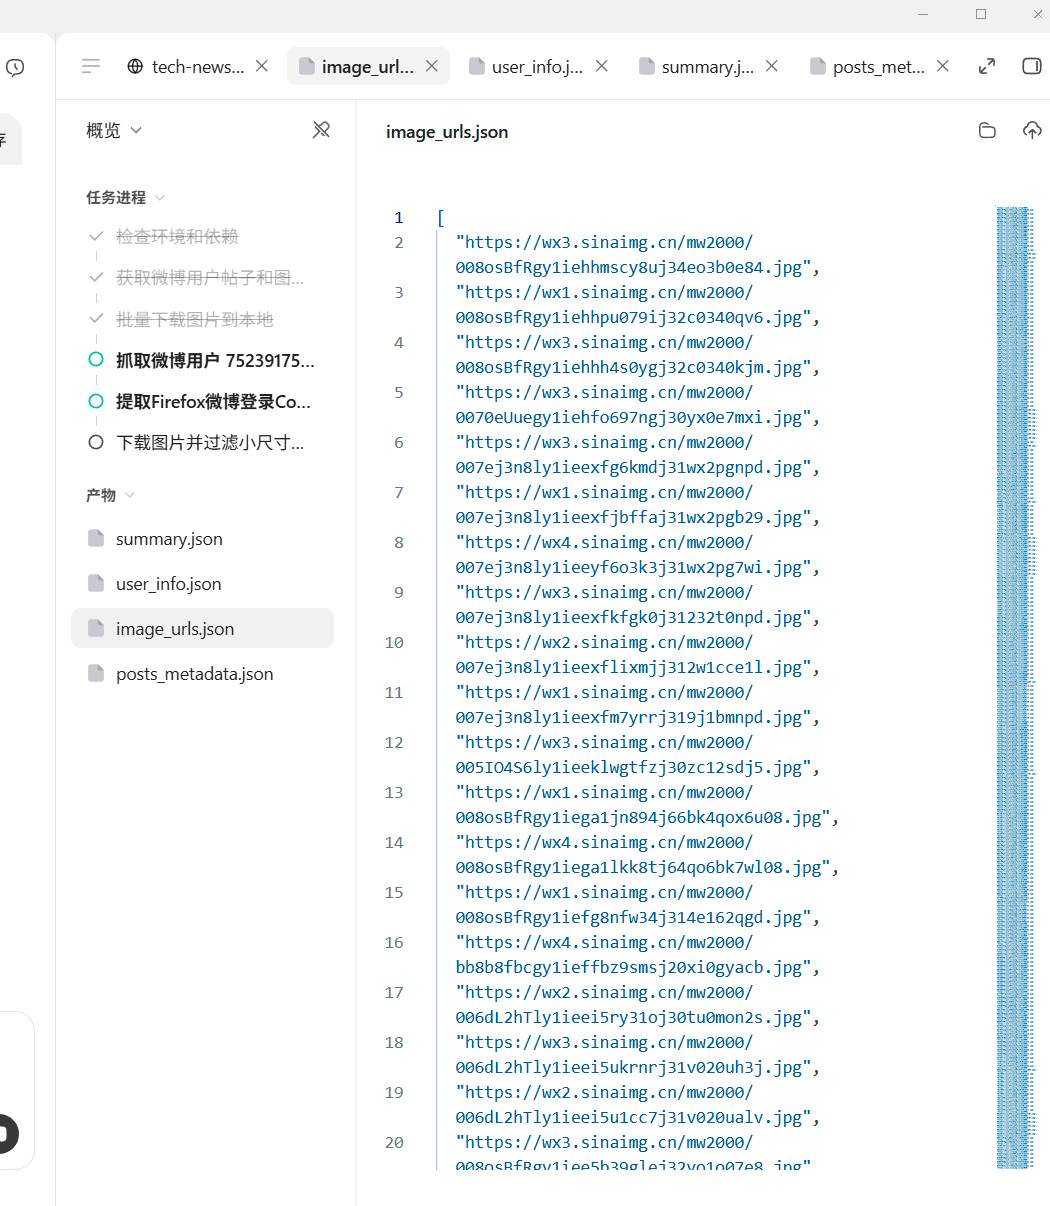Click the file icon next to summary.json
This screenshot has width=1050, height=1206.
click(96, 539)
